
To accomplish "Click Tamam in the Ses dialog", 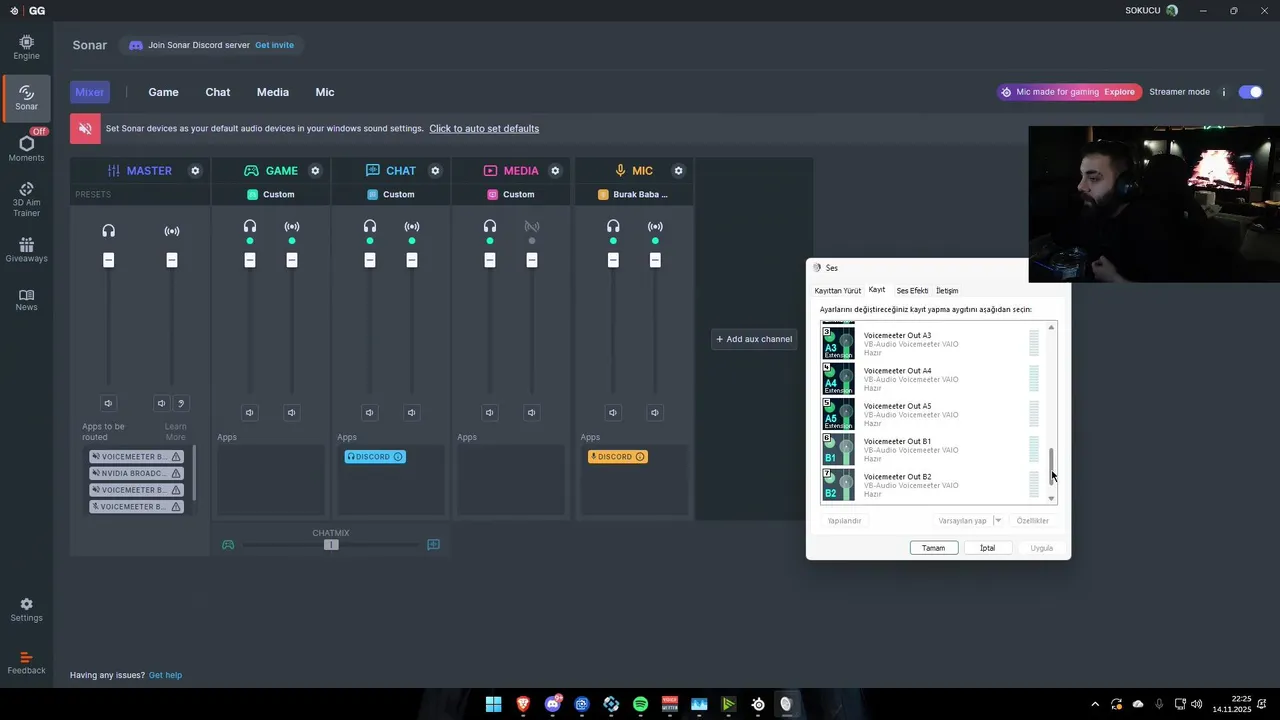I will click(934, 548).
